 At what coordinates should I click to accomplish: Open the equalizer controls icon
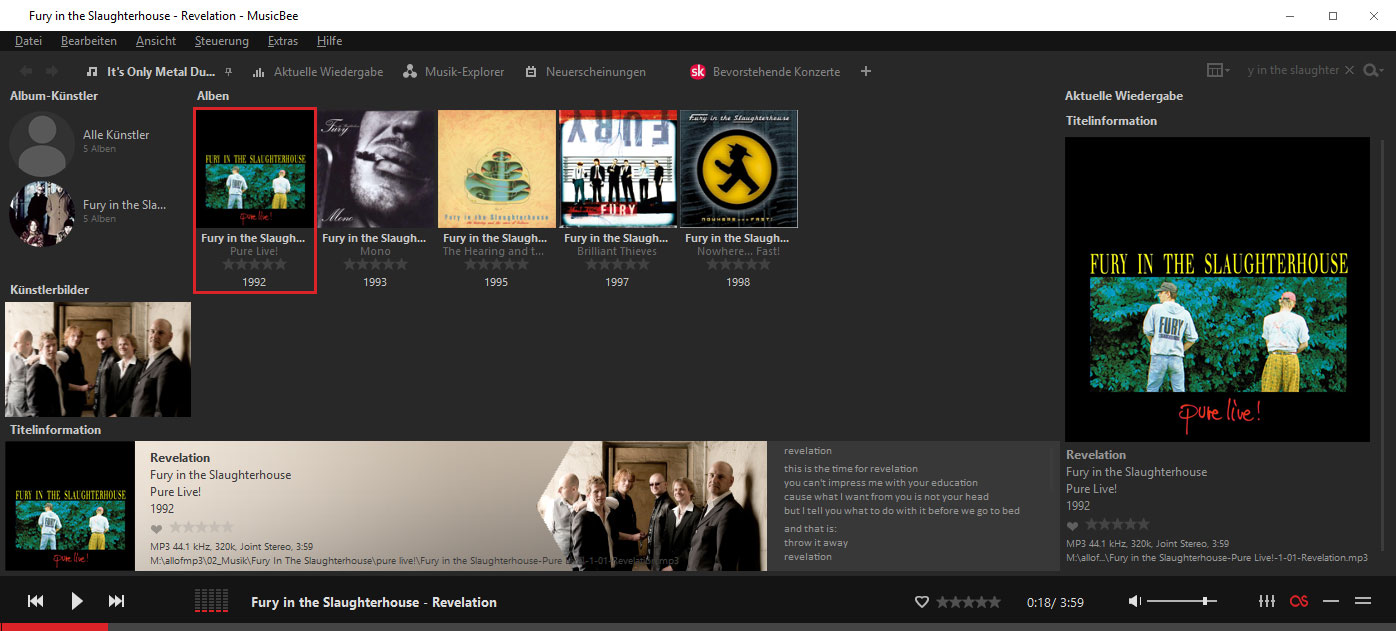click(1266, 601)
